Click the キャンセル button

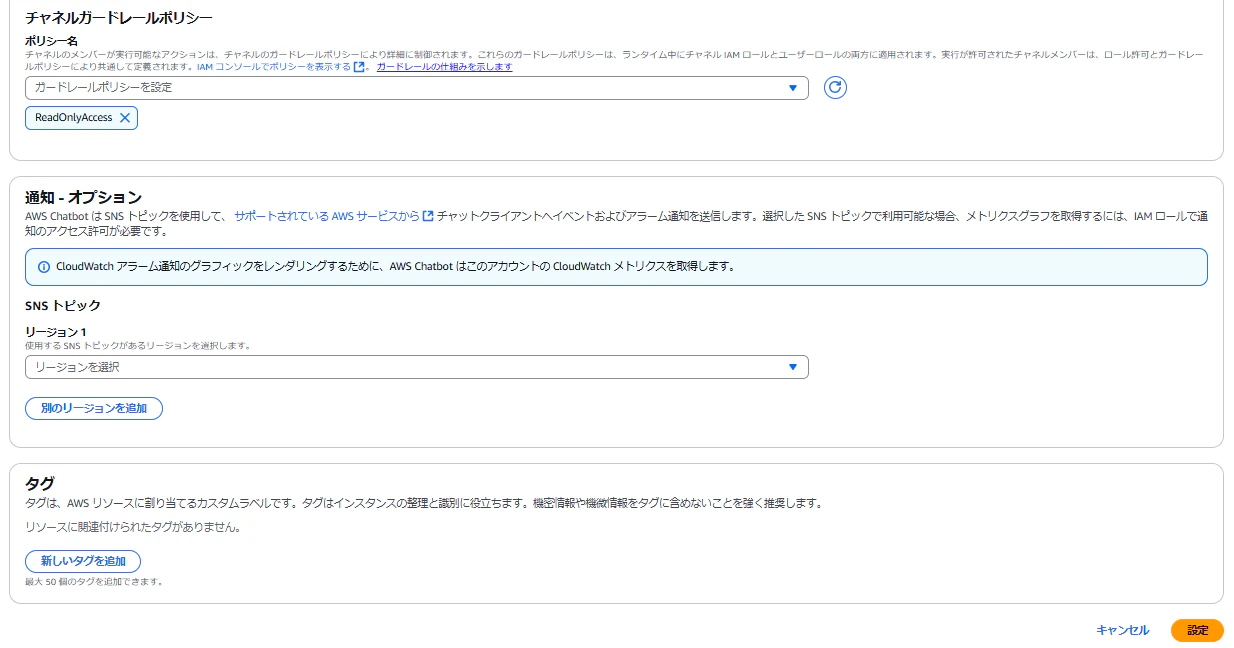coord(1123,630)
